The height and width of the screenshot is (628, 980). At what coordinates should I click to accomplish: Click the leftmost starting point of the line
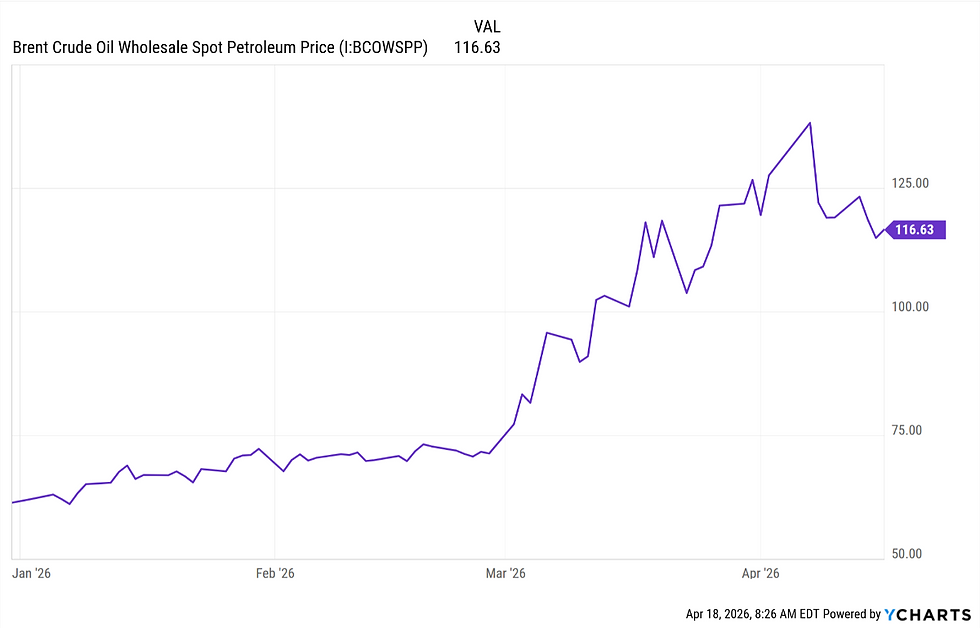(13, 502)
